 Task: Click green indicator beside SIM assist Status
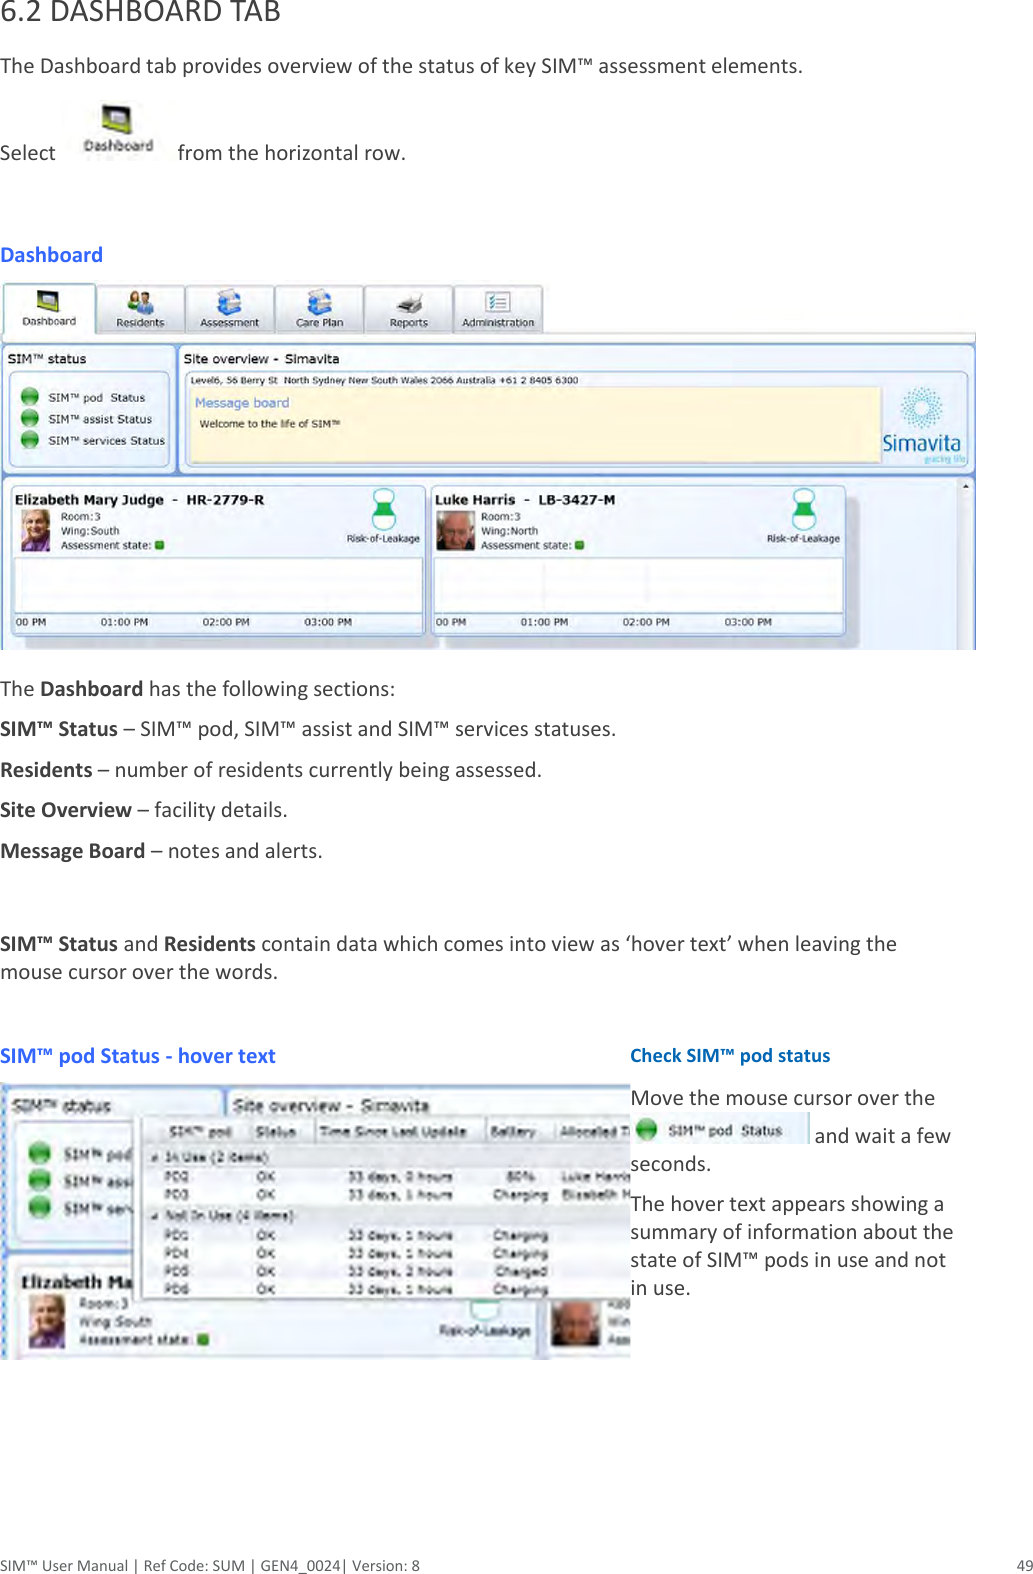30,419
